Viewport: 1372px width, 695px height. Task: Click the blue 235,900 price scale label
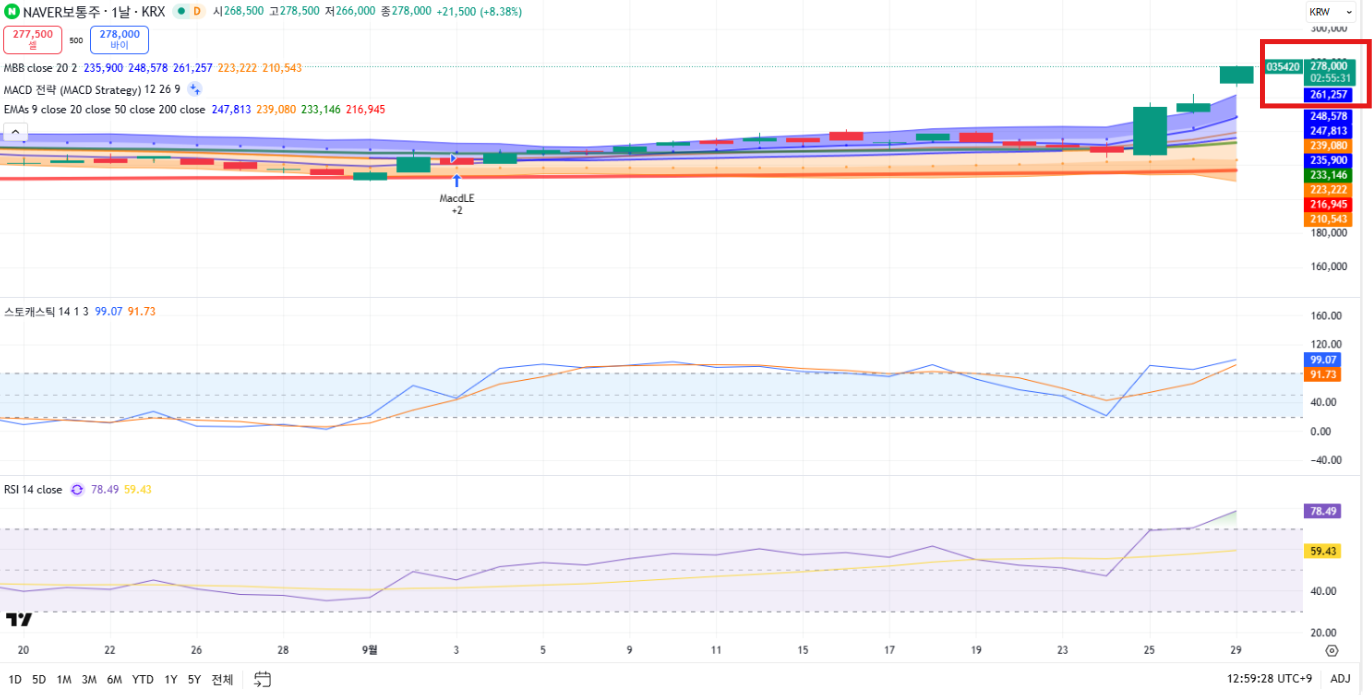pyautogui.click(x=1330, y=160)
